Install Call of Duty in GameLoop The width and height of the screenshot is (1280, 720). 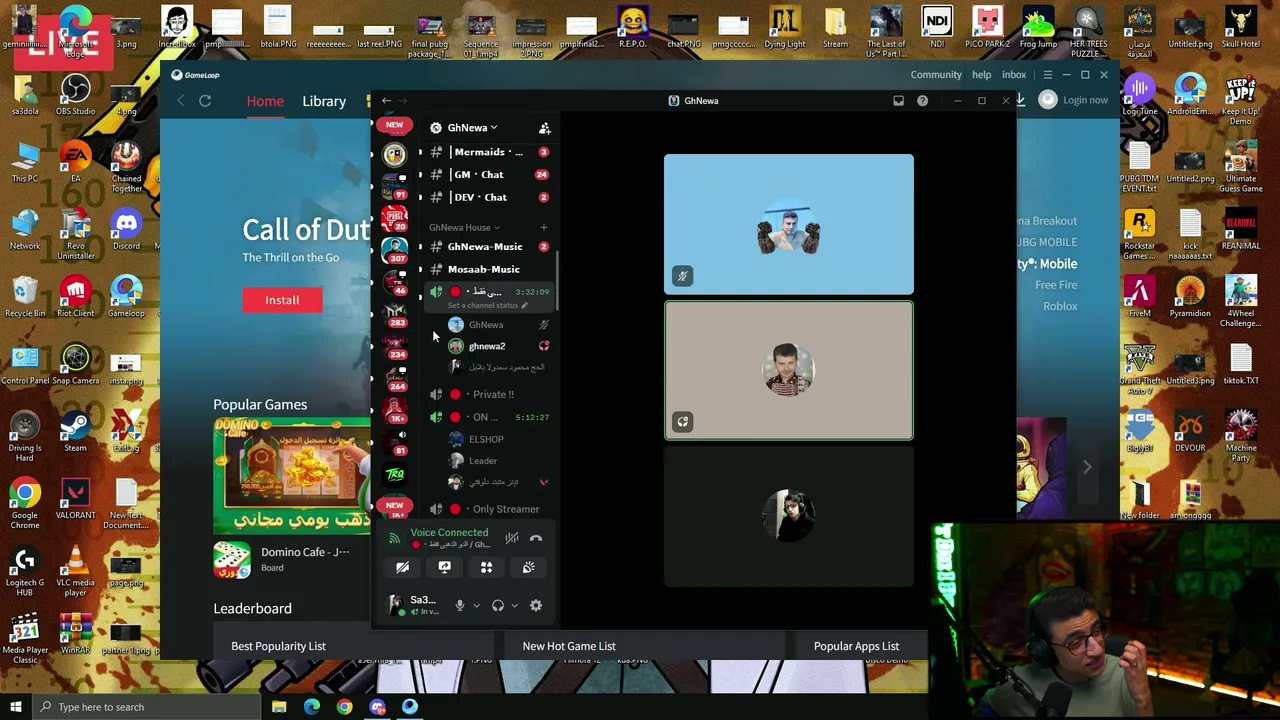pos(282,300)
